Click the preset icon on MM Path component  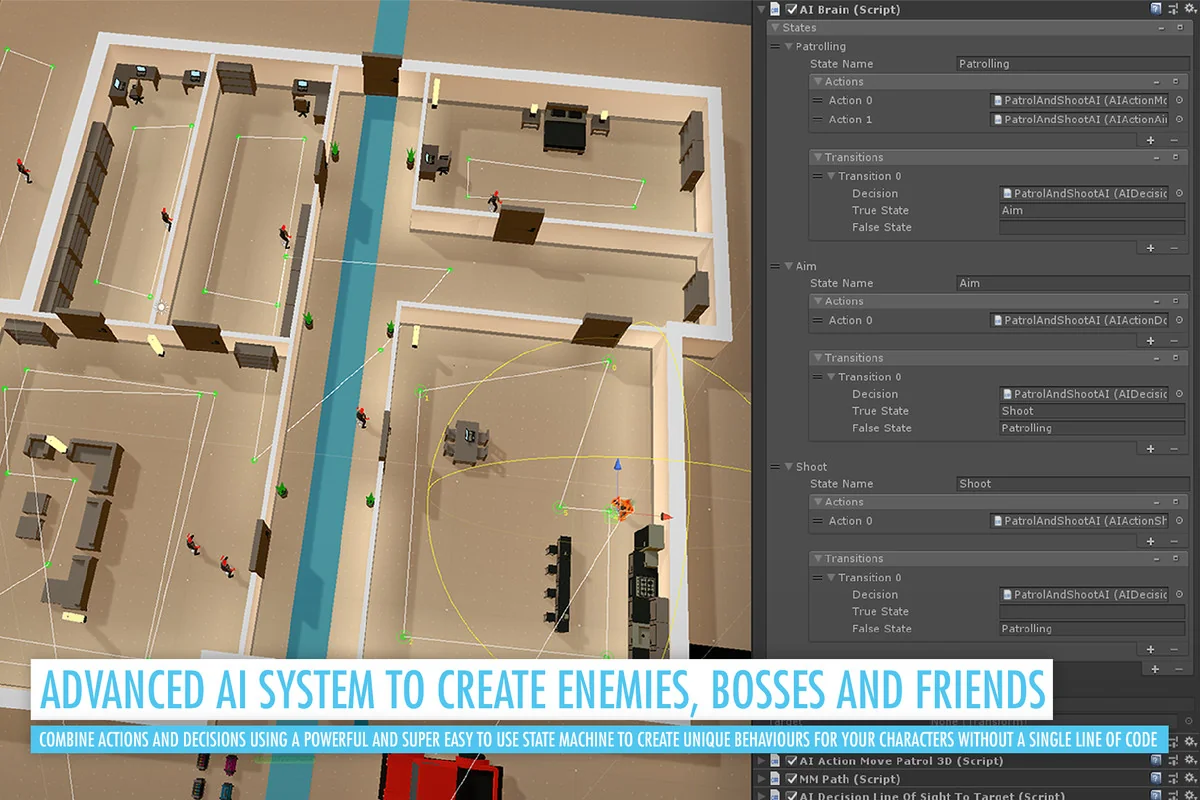pos(1173,778)
